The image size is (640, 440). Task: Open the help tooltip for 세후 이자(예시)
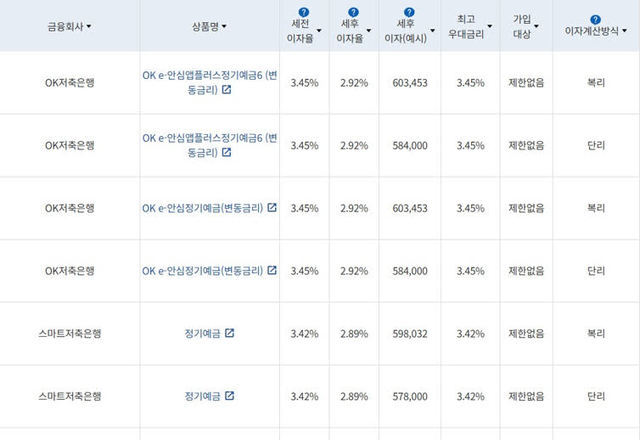[x=409, y=12]
